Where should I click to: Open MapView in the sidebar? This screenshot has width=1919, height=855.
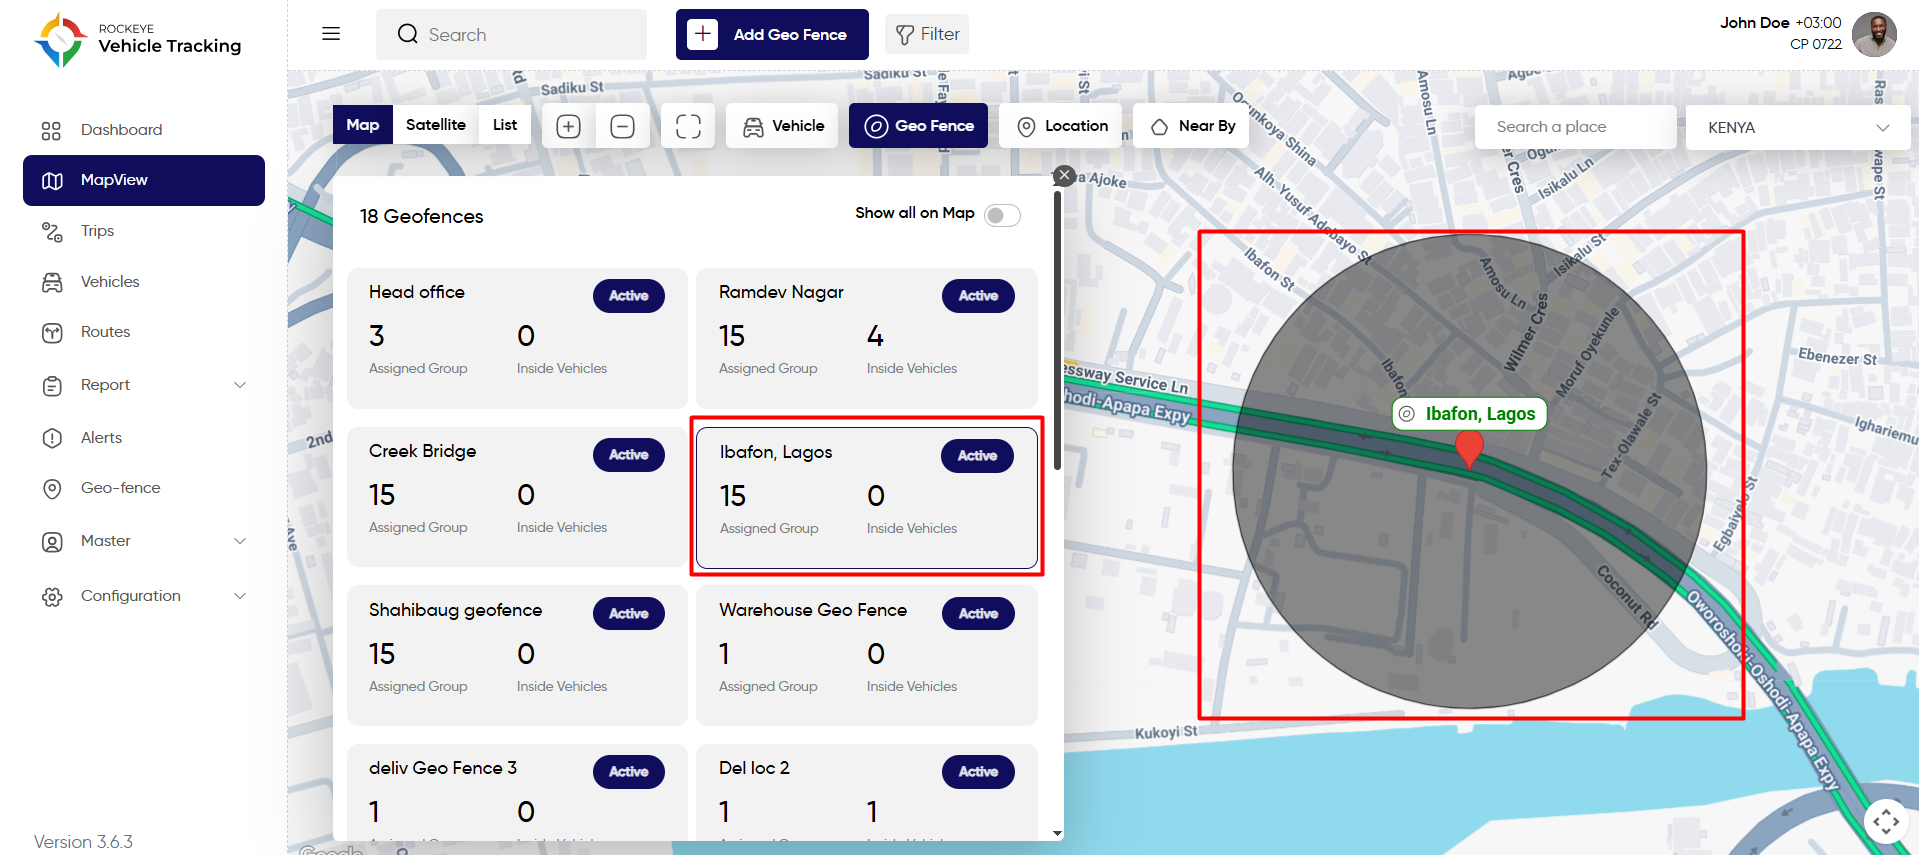144,180
